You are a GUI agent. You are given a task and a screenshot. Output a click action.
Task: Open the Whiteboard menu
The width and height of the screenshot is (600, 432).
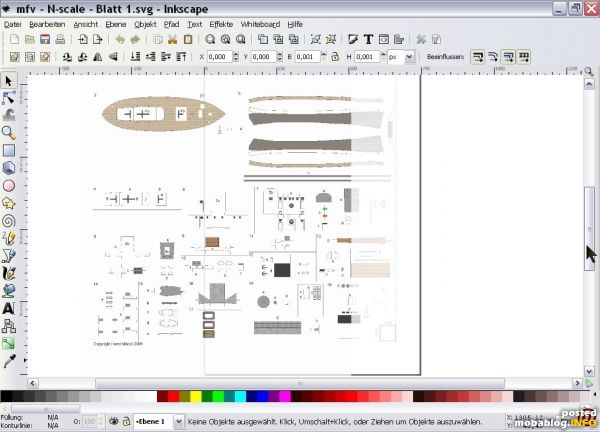(260, 24)
